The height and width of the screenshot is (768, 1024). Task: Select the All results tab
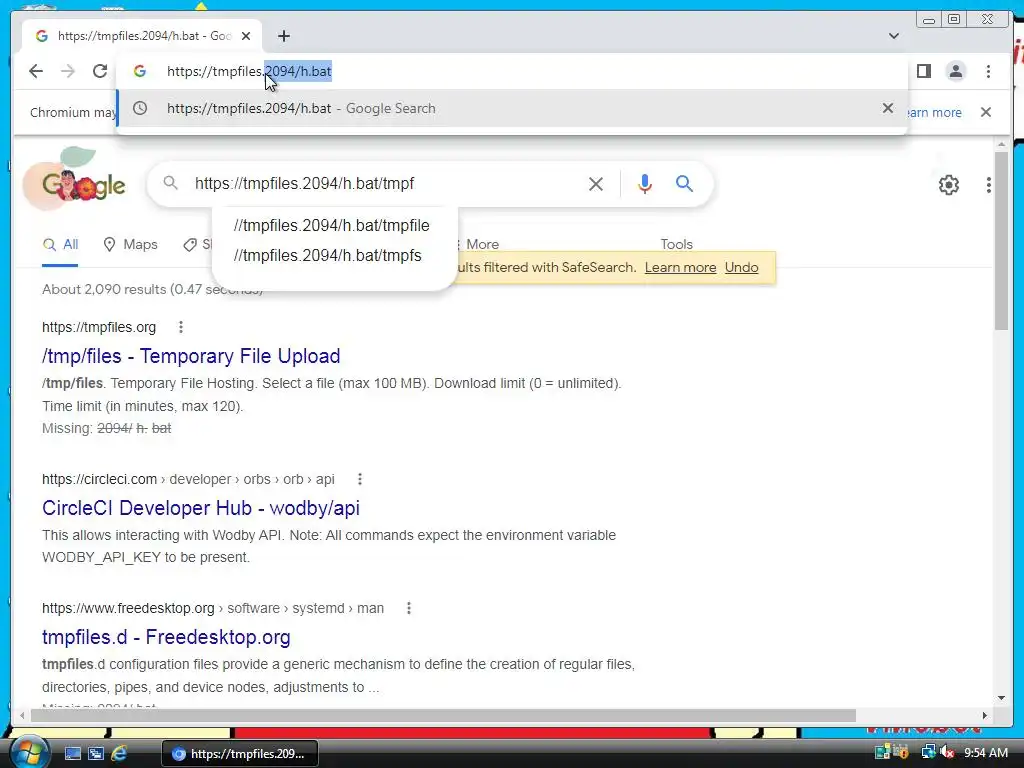coord(60,245)
